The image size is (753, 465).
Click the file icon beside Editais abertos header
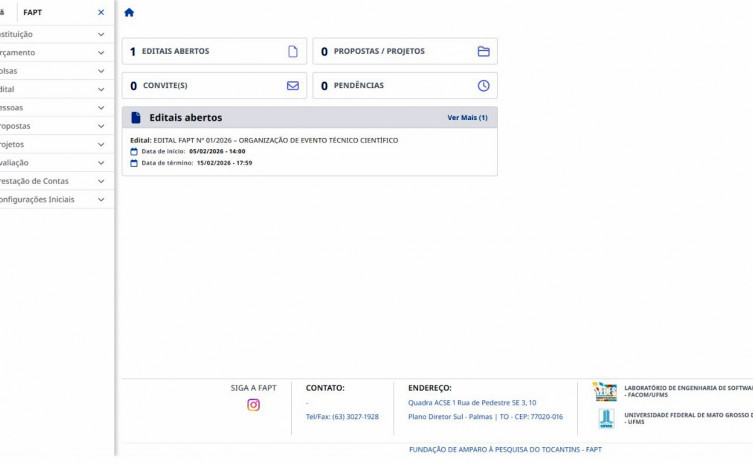click(136, 118)
